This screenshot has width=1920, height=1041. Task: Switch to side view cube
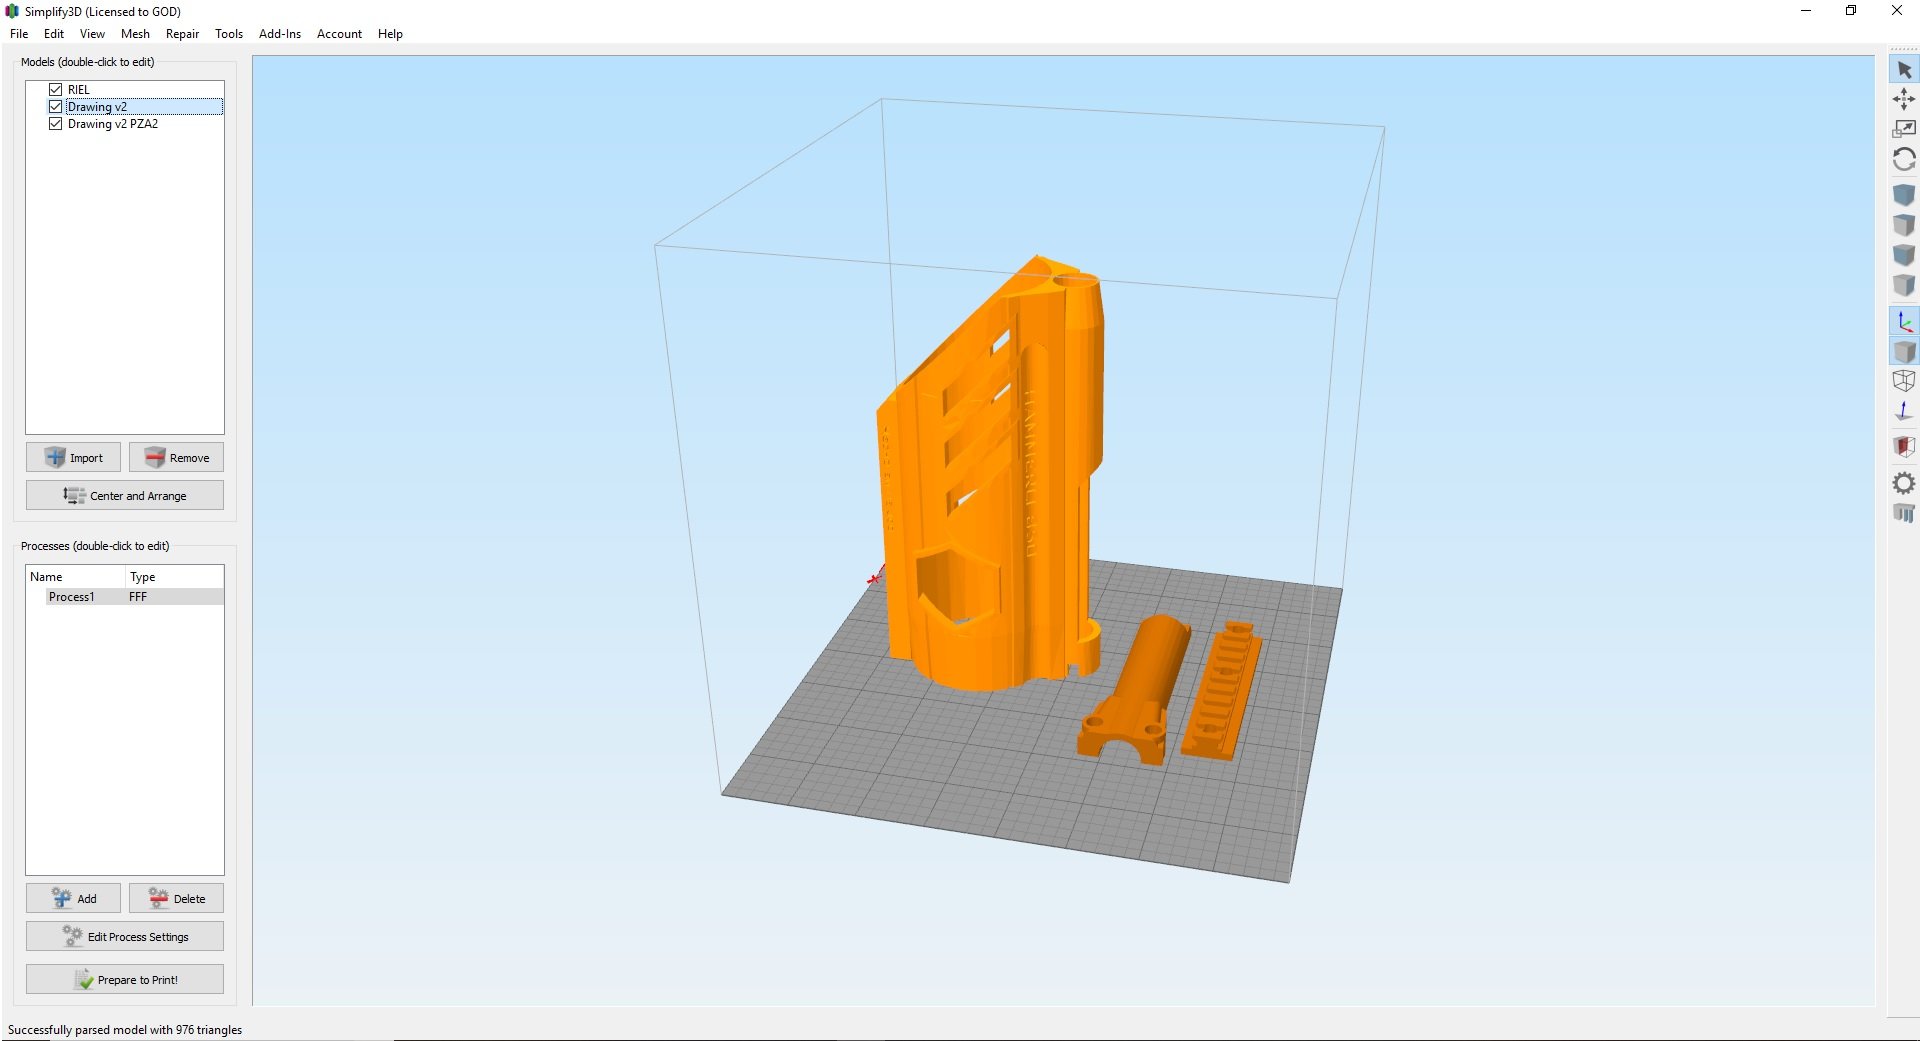1904,285
